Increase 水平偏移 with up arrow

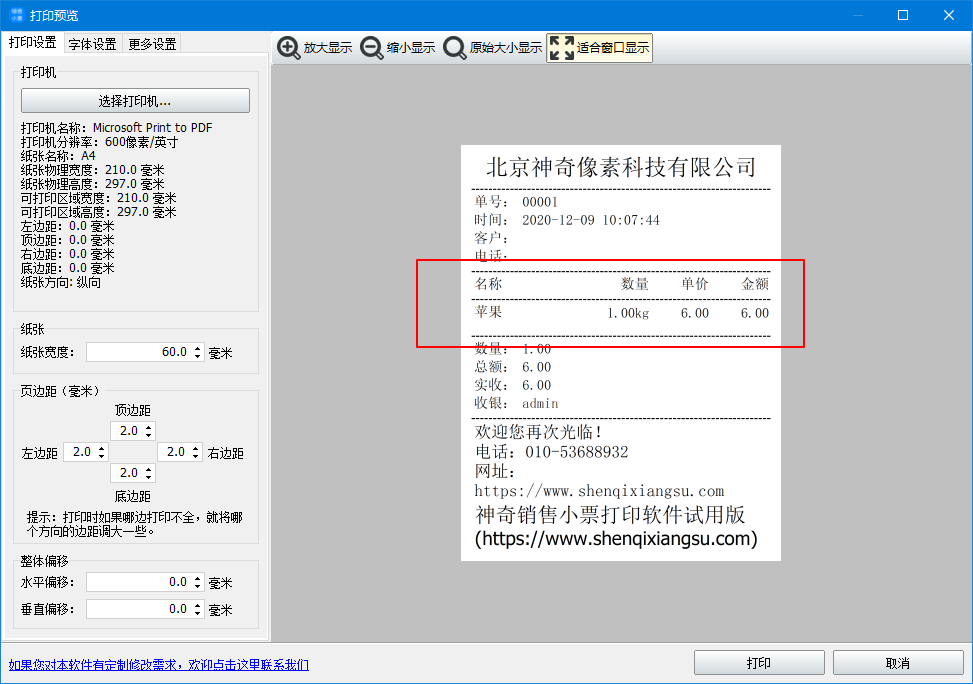click(x=197, y=578)
